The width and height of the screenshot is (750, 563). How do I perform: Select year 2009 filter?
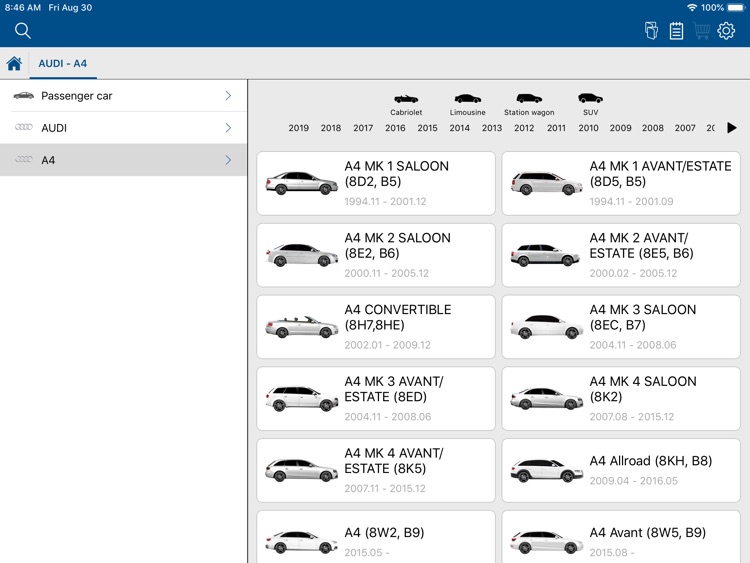point(620,128)
